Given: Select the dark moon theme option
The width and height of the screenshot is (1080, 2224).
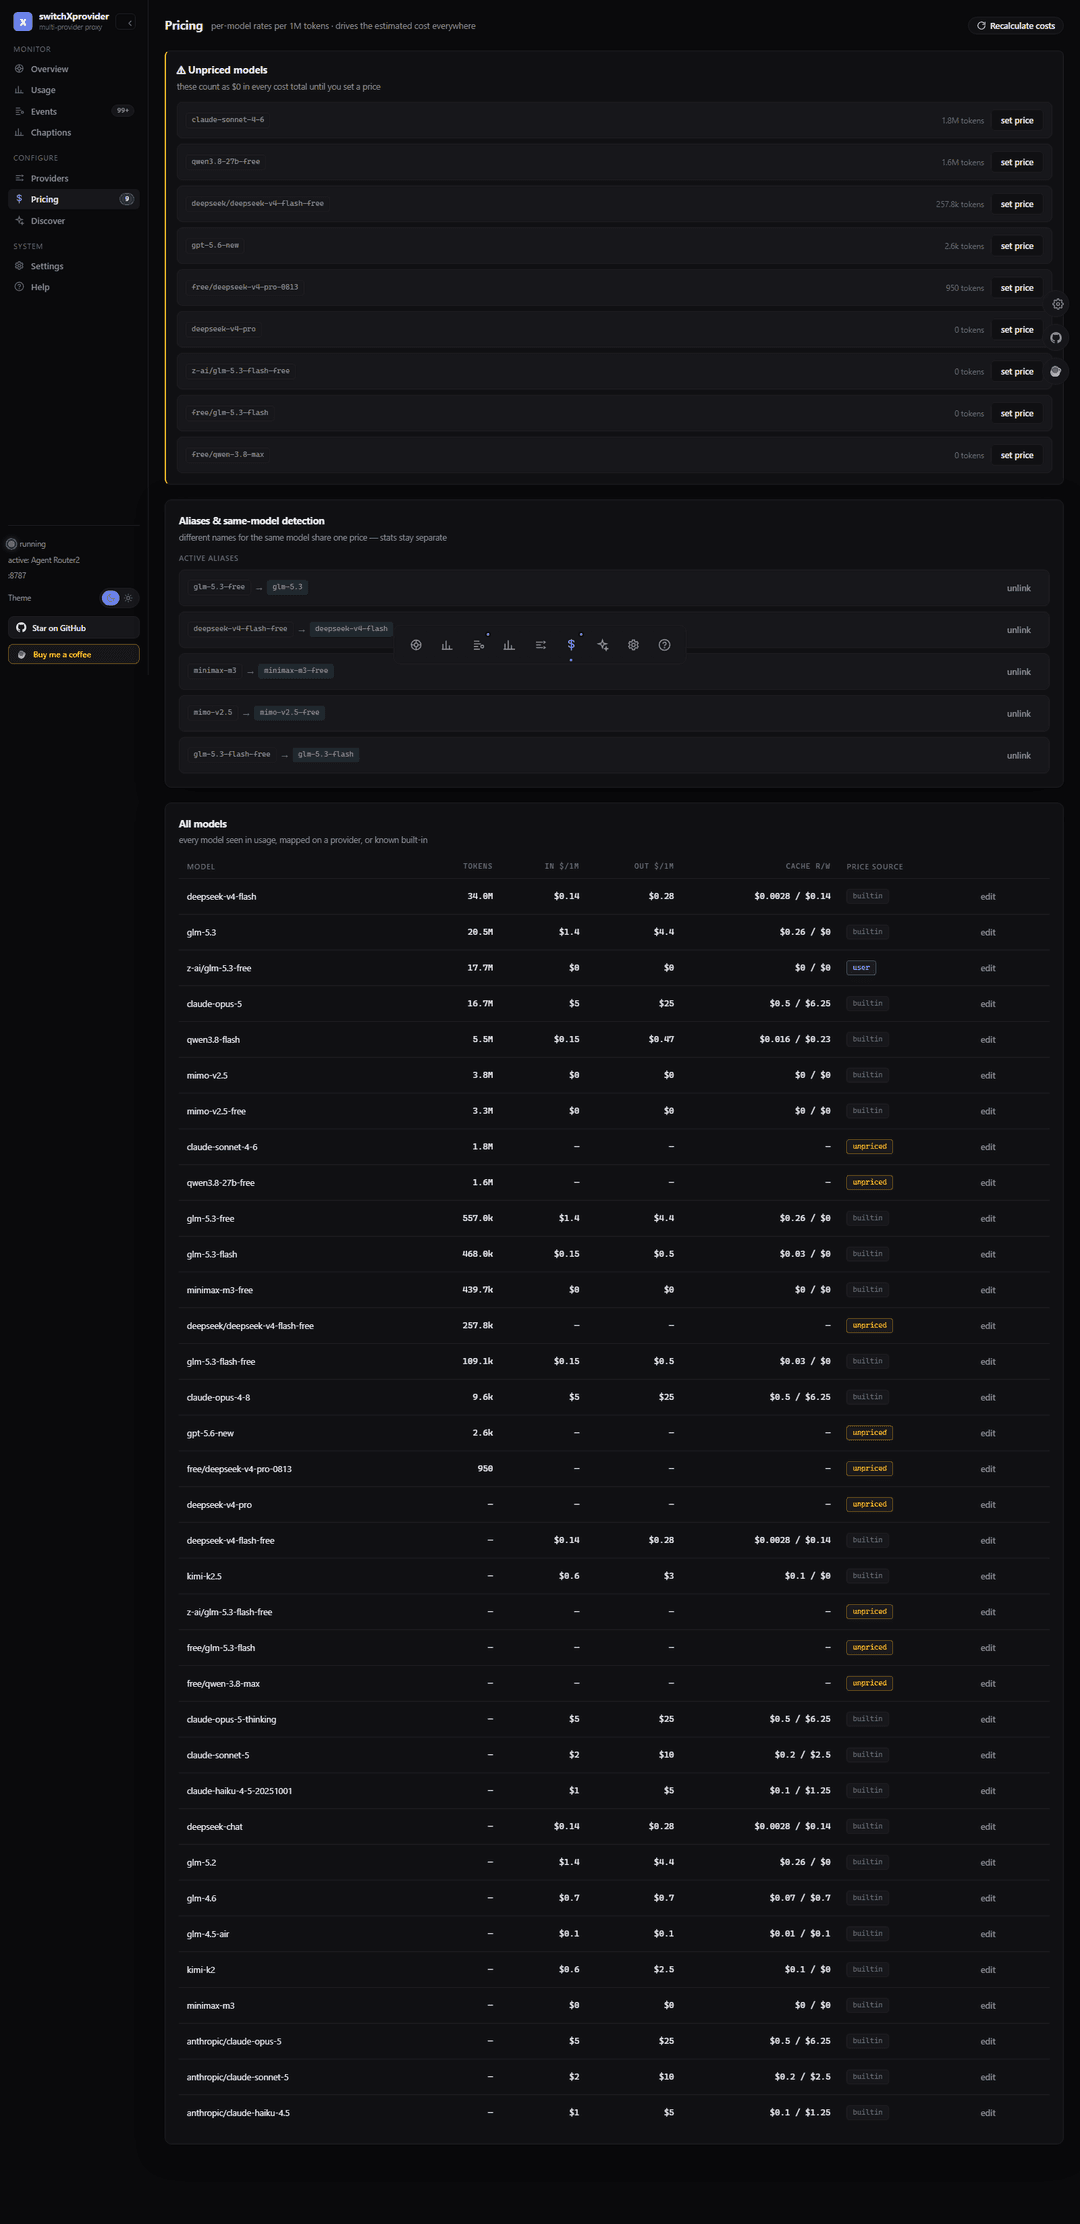Looking at the screenshot, I should (111, 598).
